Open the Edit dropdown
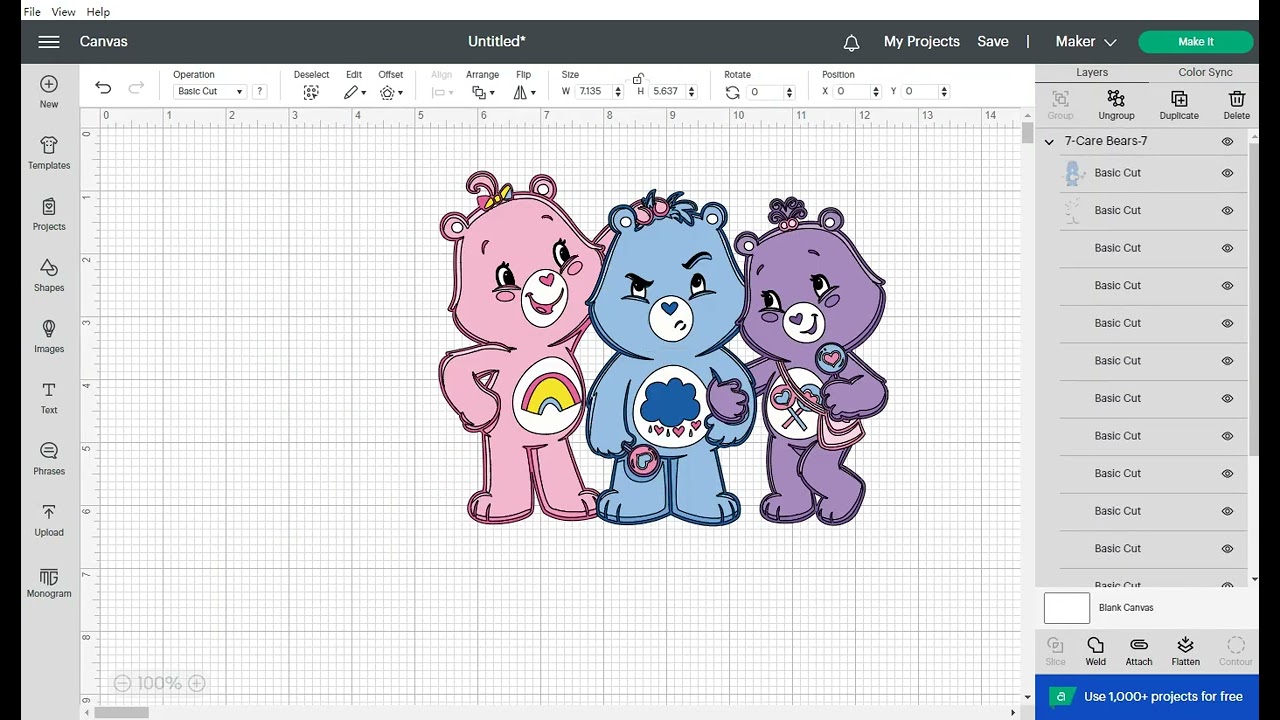This screenshot has height=720, width=1280. 355,92
